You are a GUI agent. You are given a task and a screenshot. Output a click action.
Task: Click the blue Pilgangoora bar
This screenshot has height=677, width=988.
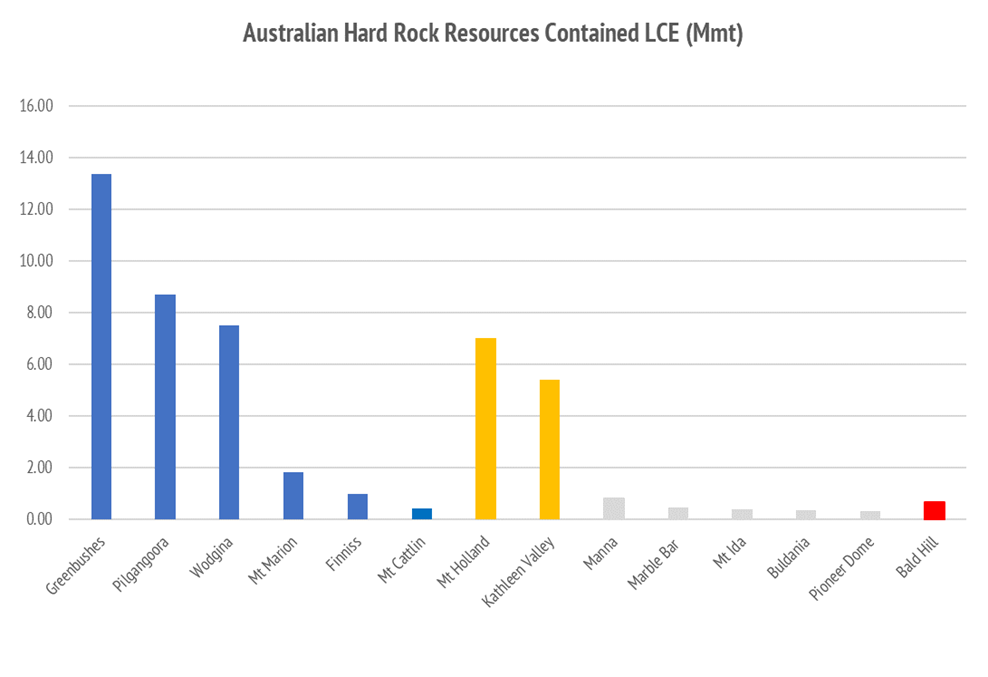click(x=165, y=406)
